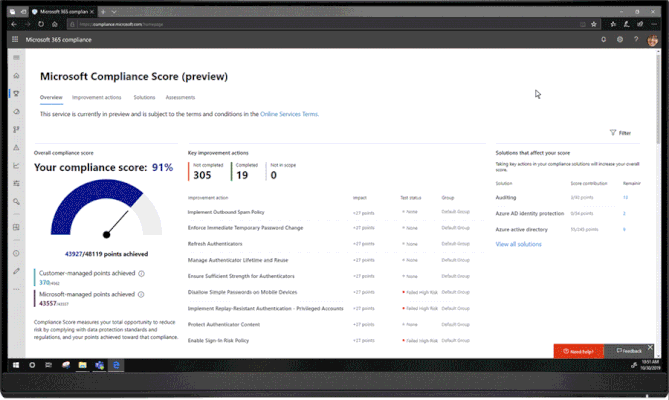The image size is (669, 400).
Task: Click the Completed 19 count
Action: pos(245,171)
